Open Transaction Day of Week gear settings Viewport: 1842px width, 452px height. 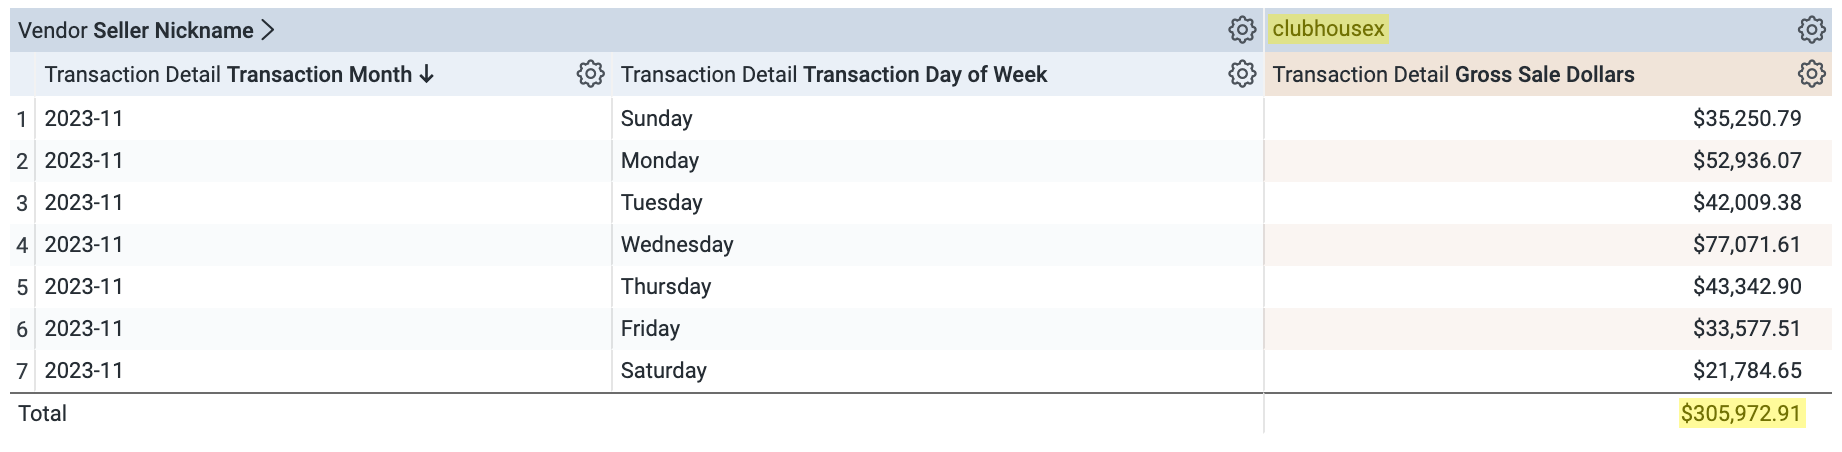(x=1242, y=74)
